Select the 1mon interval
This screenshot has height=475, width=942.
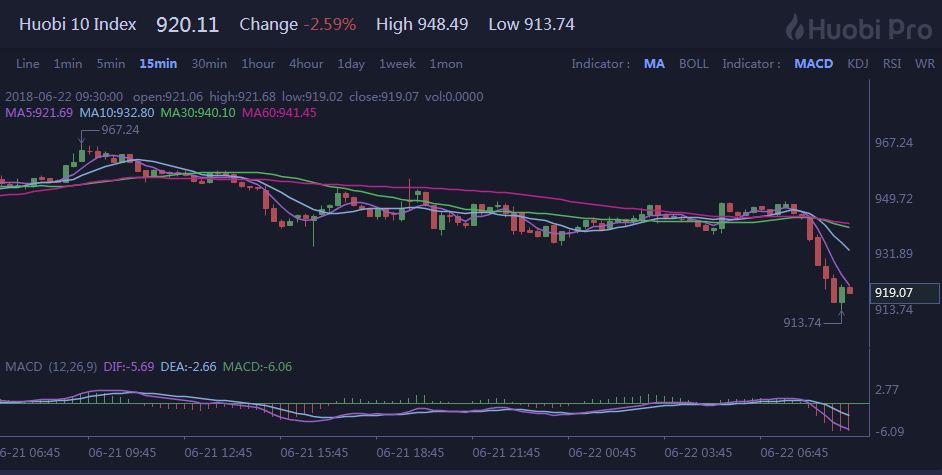coord(446,64)
